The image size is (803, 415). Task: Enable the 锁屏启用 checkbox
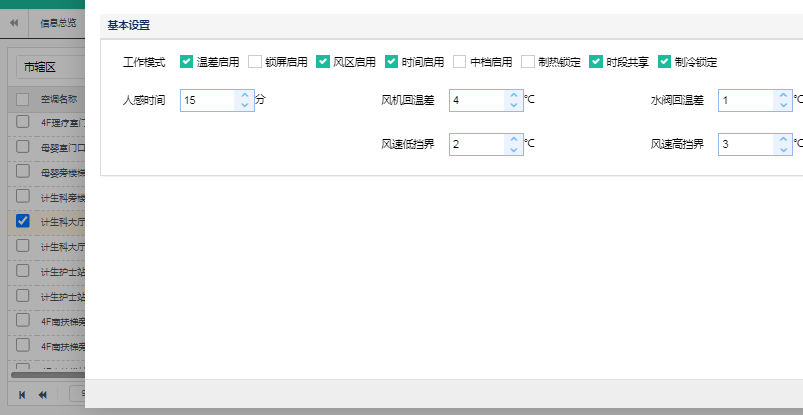point(255,62)
